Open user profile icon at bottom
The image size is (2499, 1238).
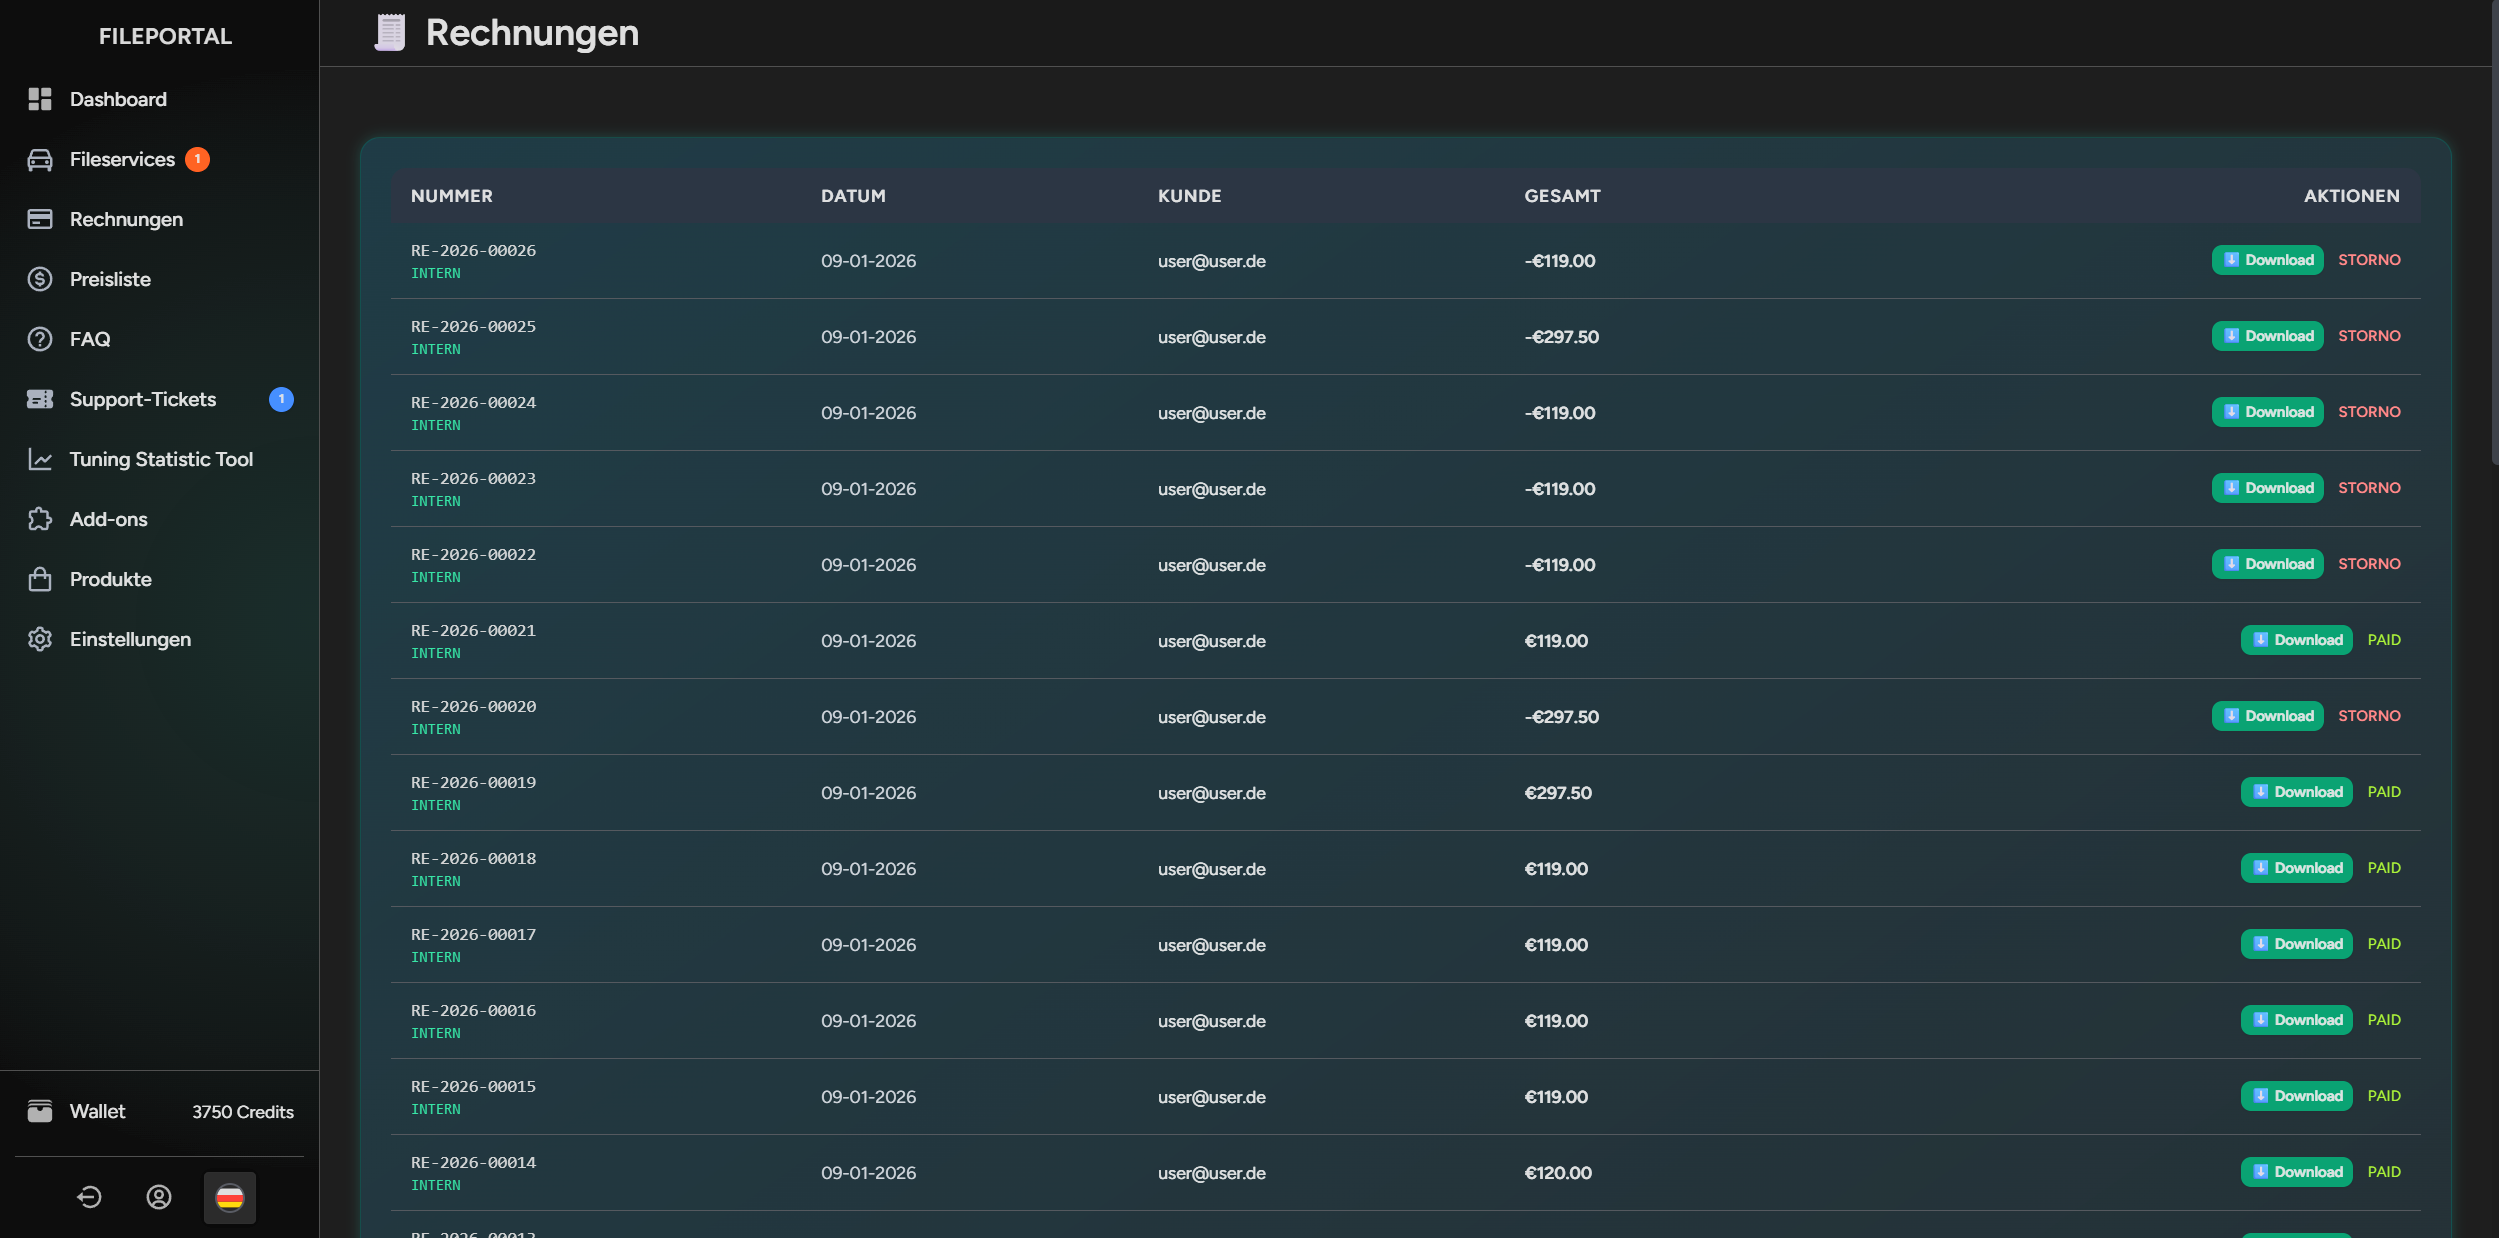pyautogui.click(x=159, y=1197)
